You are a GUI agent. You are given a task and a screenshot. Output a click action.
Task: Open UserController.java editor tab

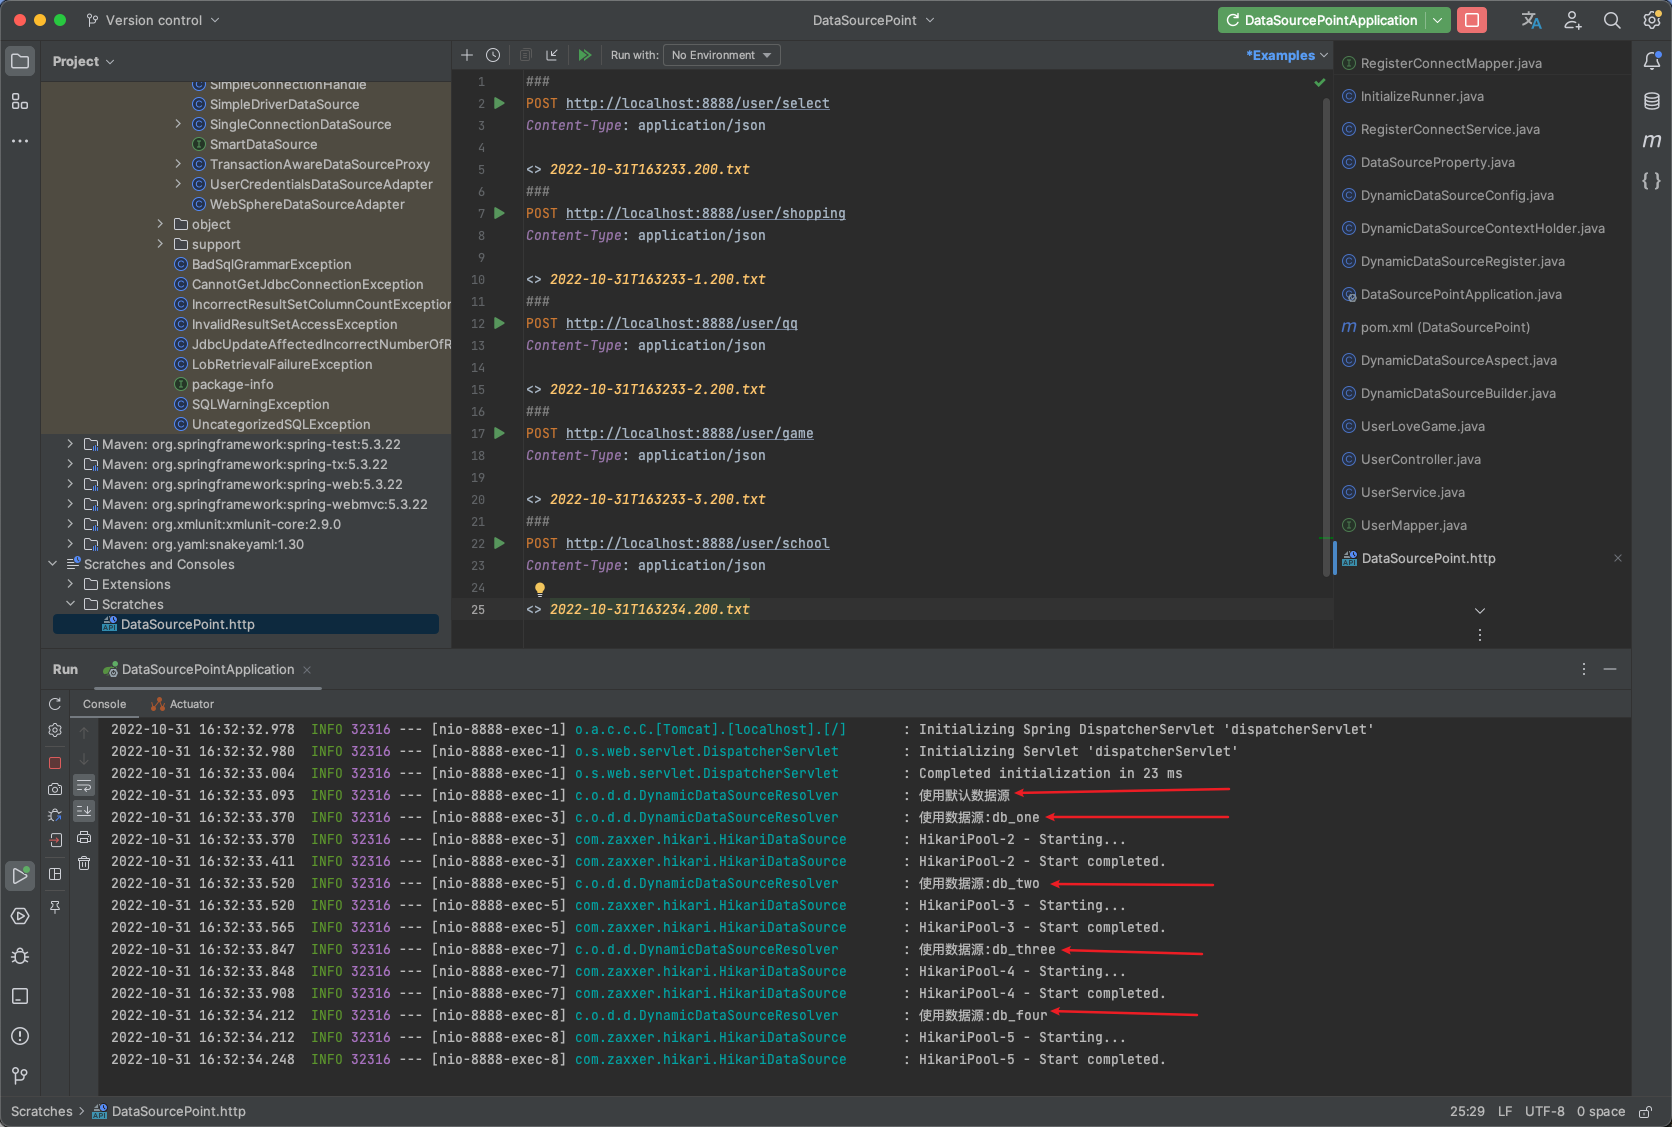tap(1420, 459)
